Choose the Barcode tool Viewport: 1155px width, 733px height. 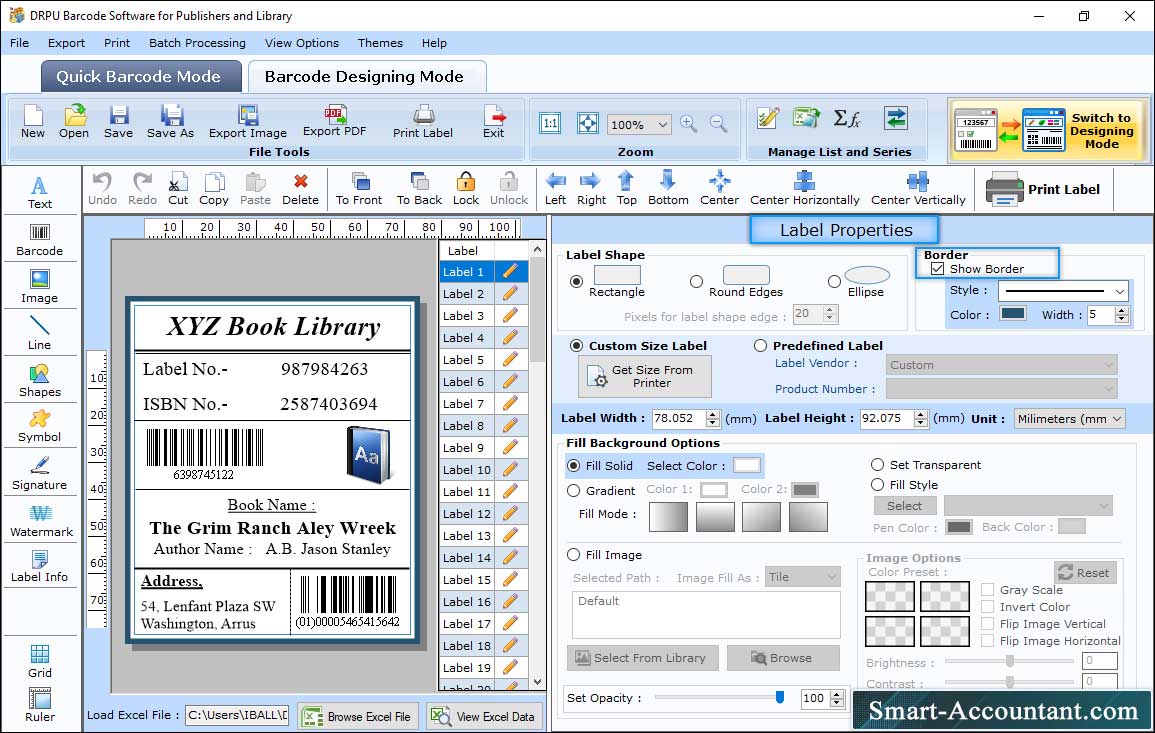coord(40,240)
